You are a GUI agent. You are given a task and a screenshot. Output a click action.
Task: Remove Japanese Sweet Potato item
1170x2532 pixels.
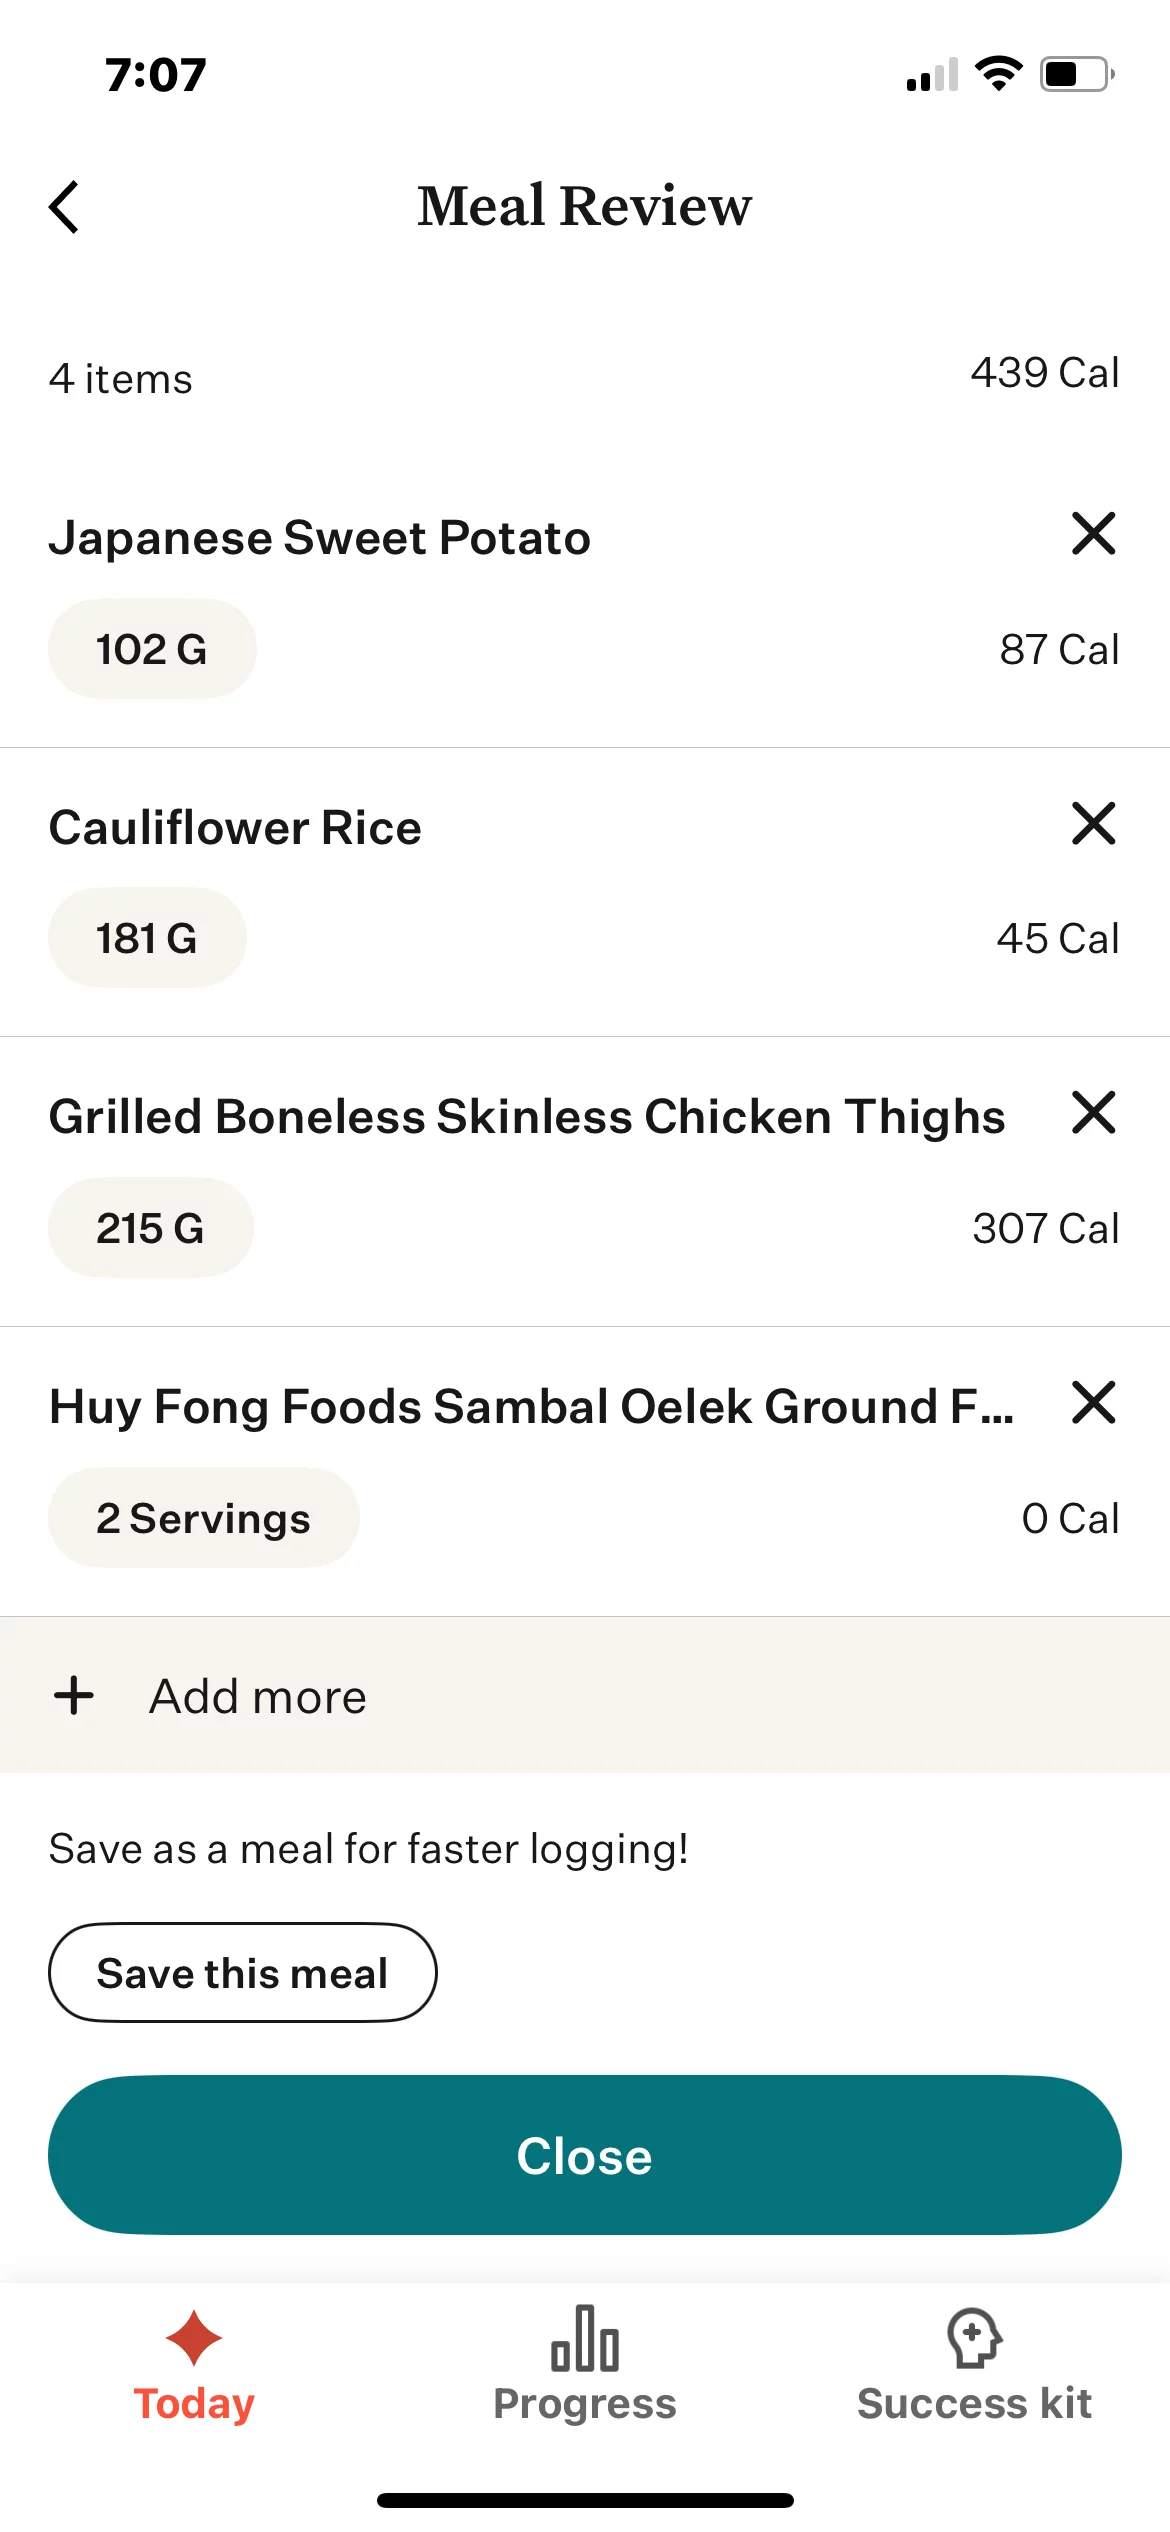1093,533
